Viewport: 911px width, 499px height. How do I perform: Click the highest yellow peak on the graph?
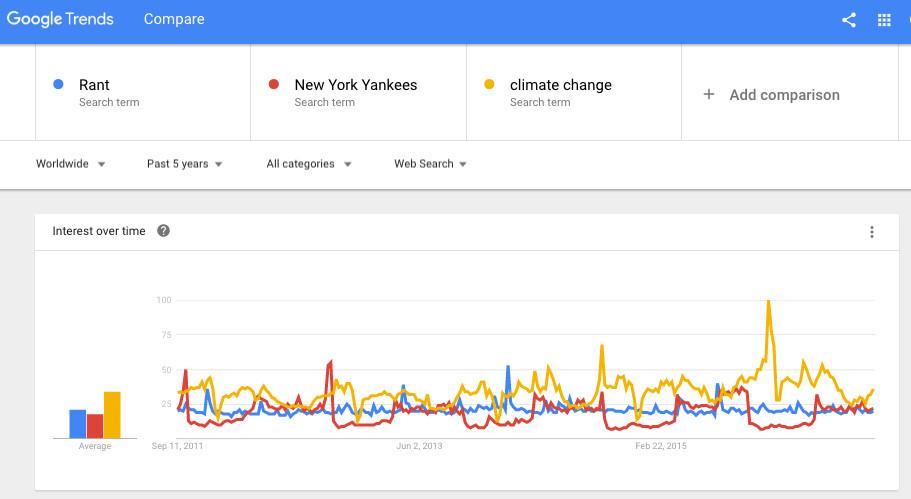coord(768,301)
